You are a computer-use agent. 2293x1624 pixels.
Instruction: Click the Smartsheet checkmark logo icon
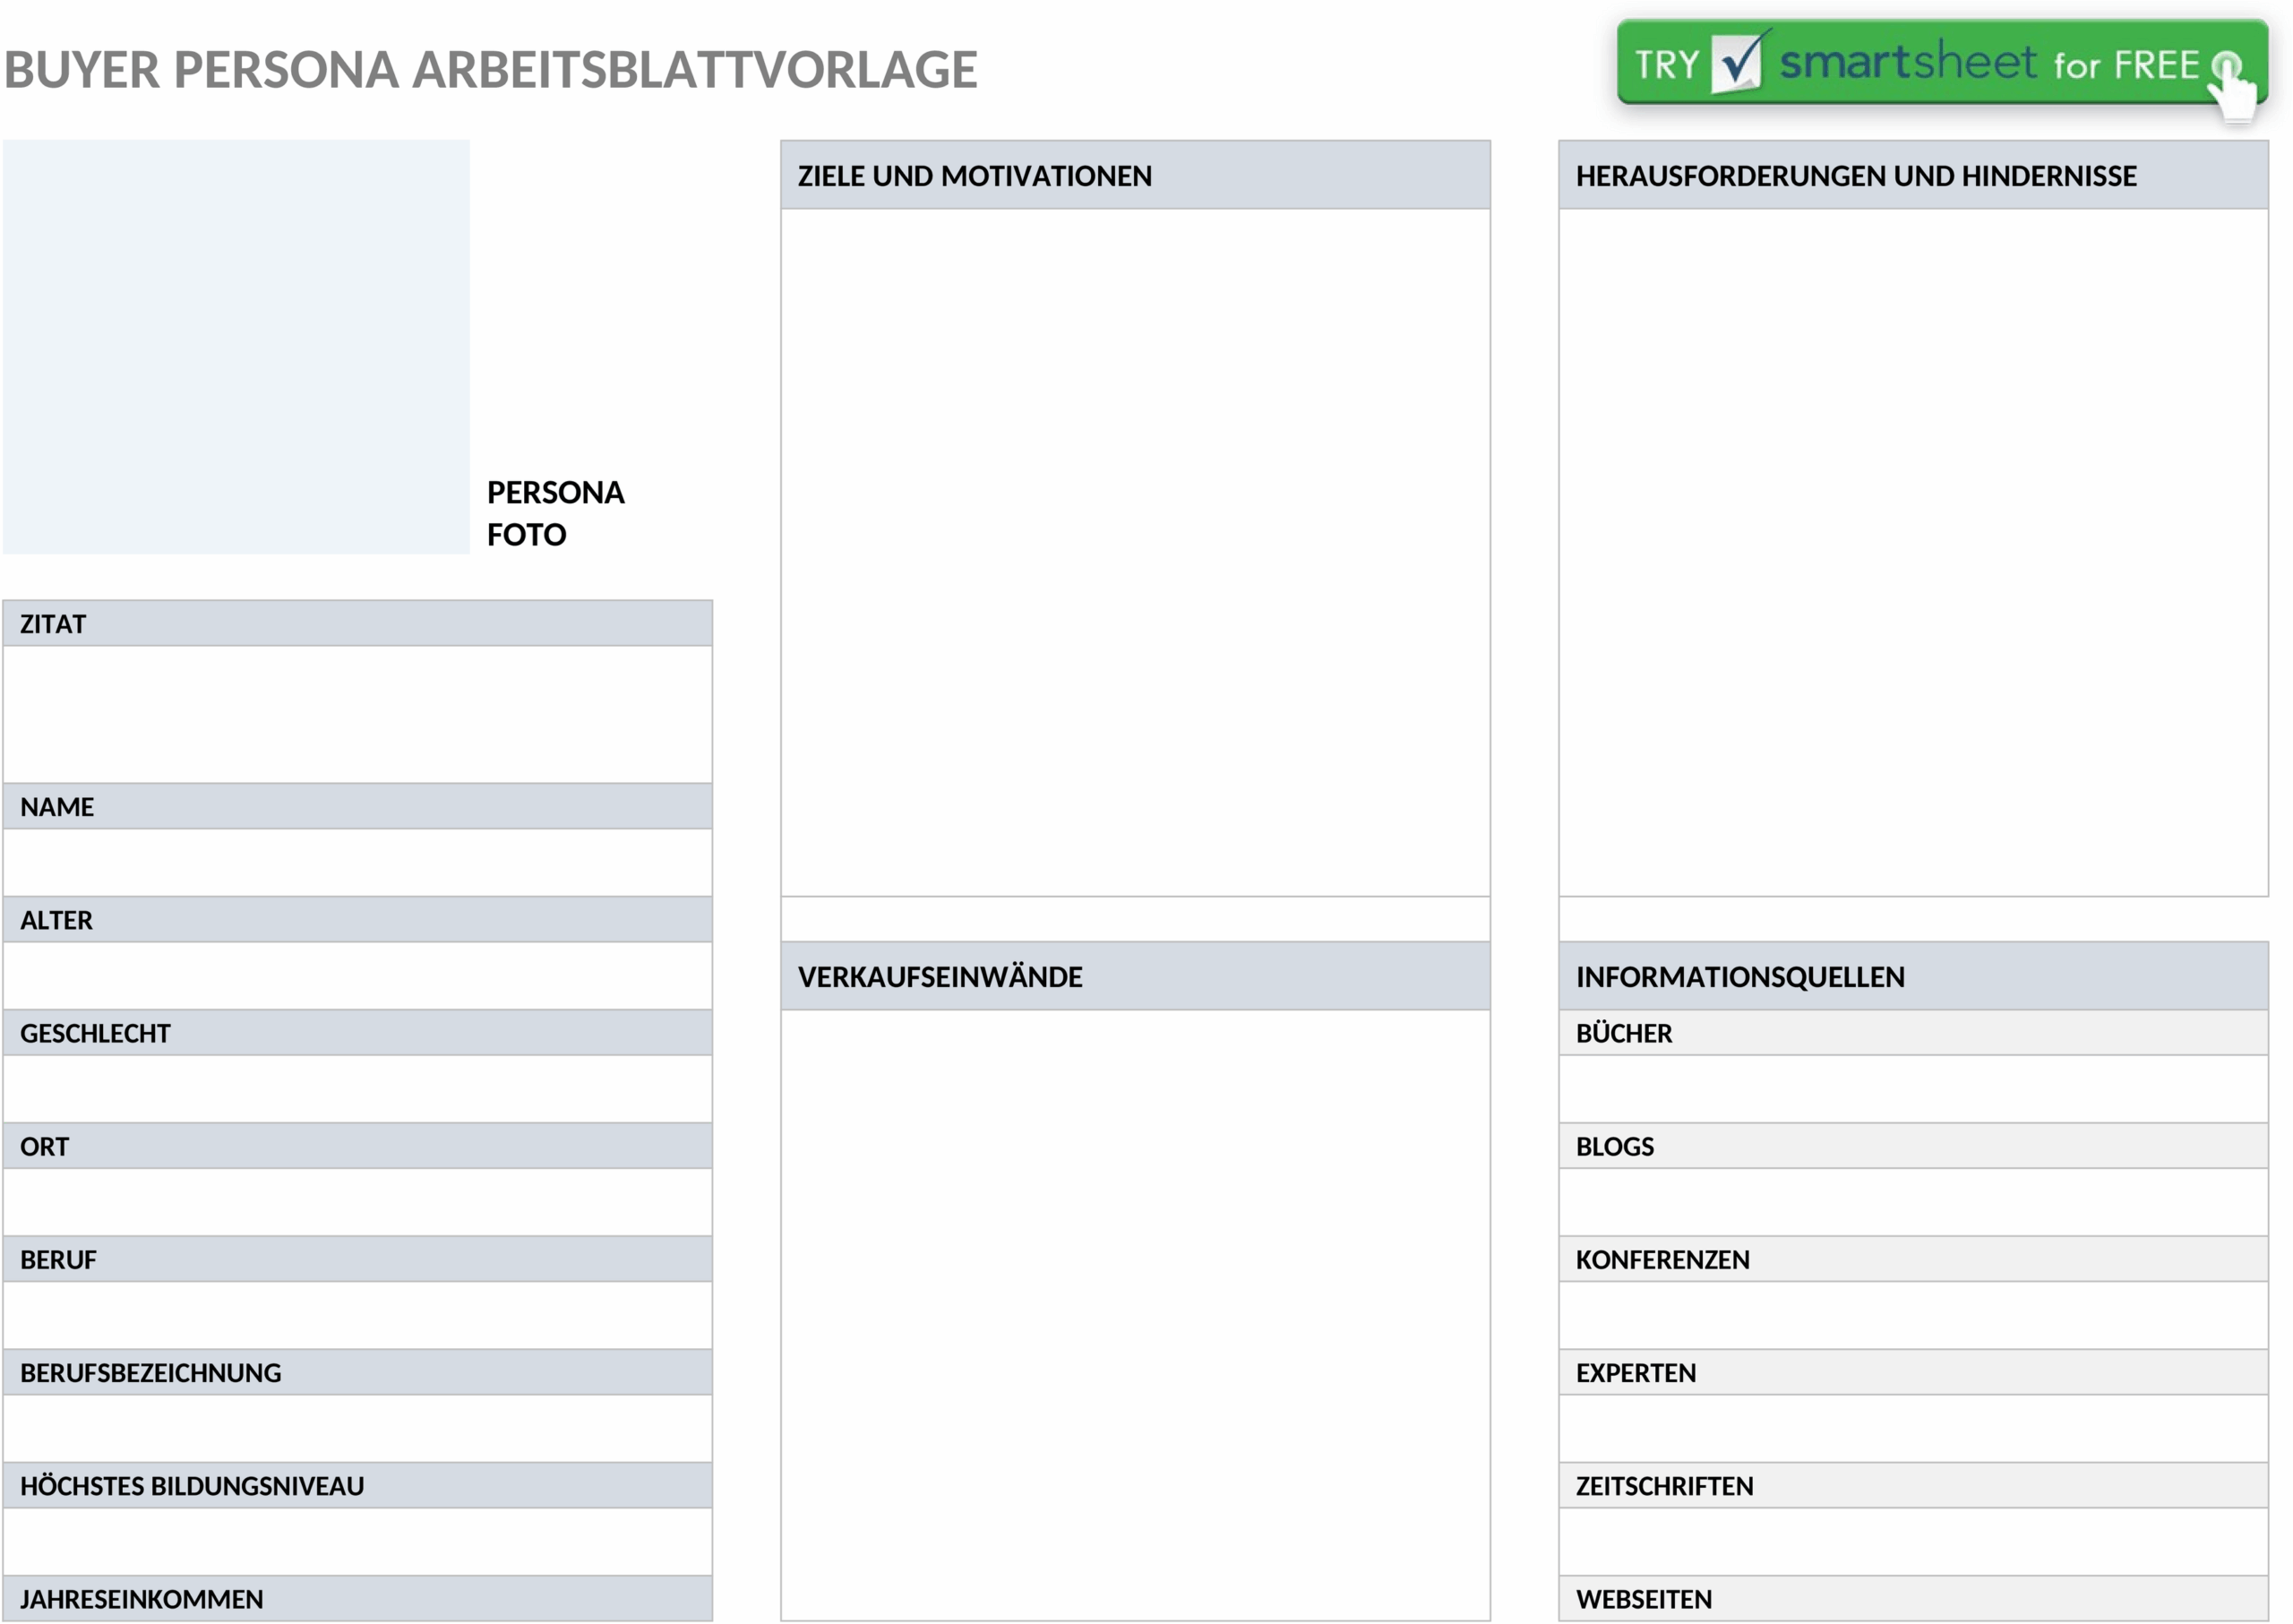click(1741, 61)
